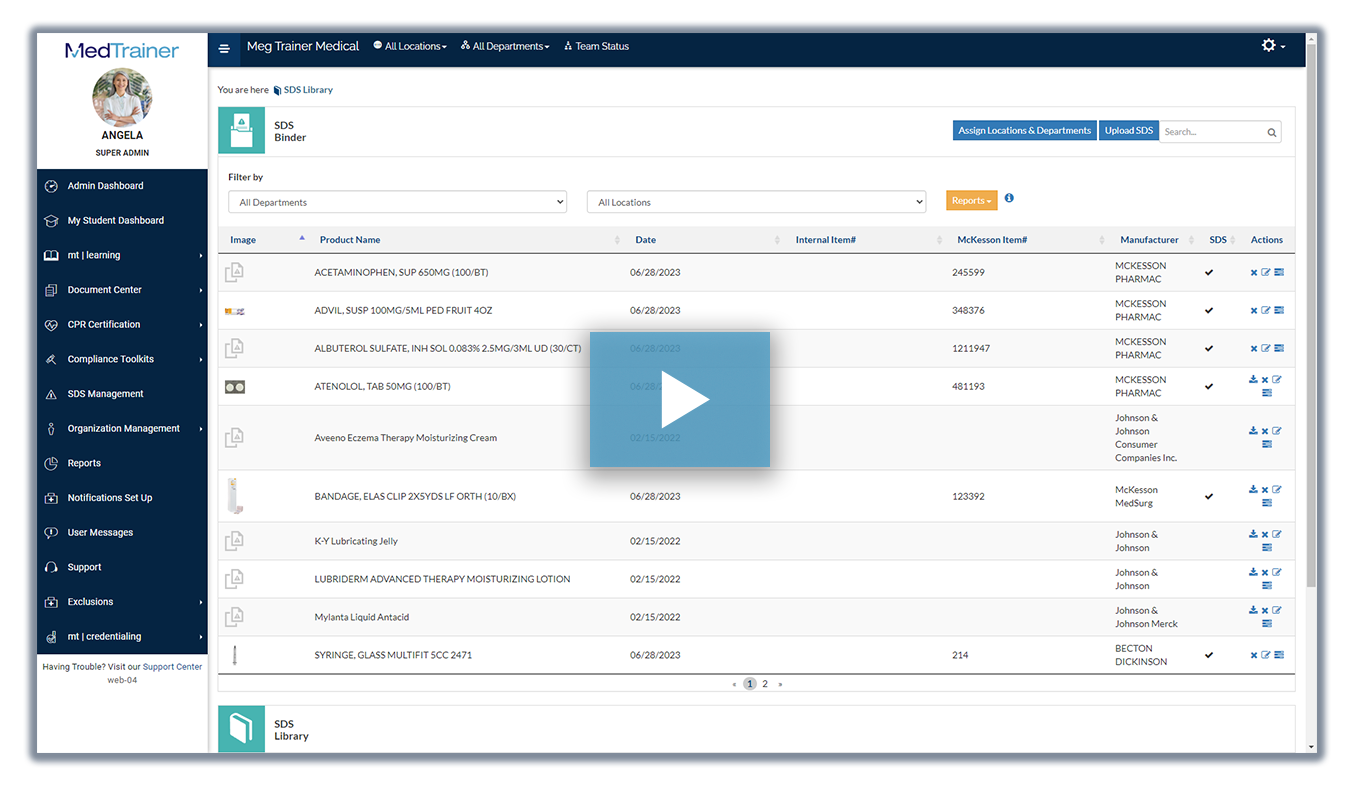Screen dimensions: 1359x798
Task: Edit the ADVIL, SUSP row entry
Action: (1265, 310)
